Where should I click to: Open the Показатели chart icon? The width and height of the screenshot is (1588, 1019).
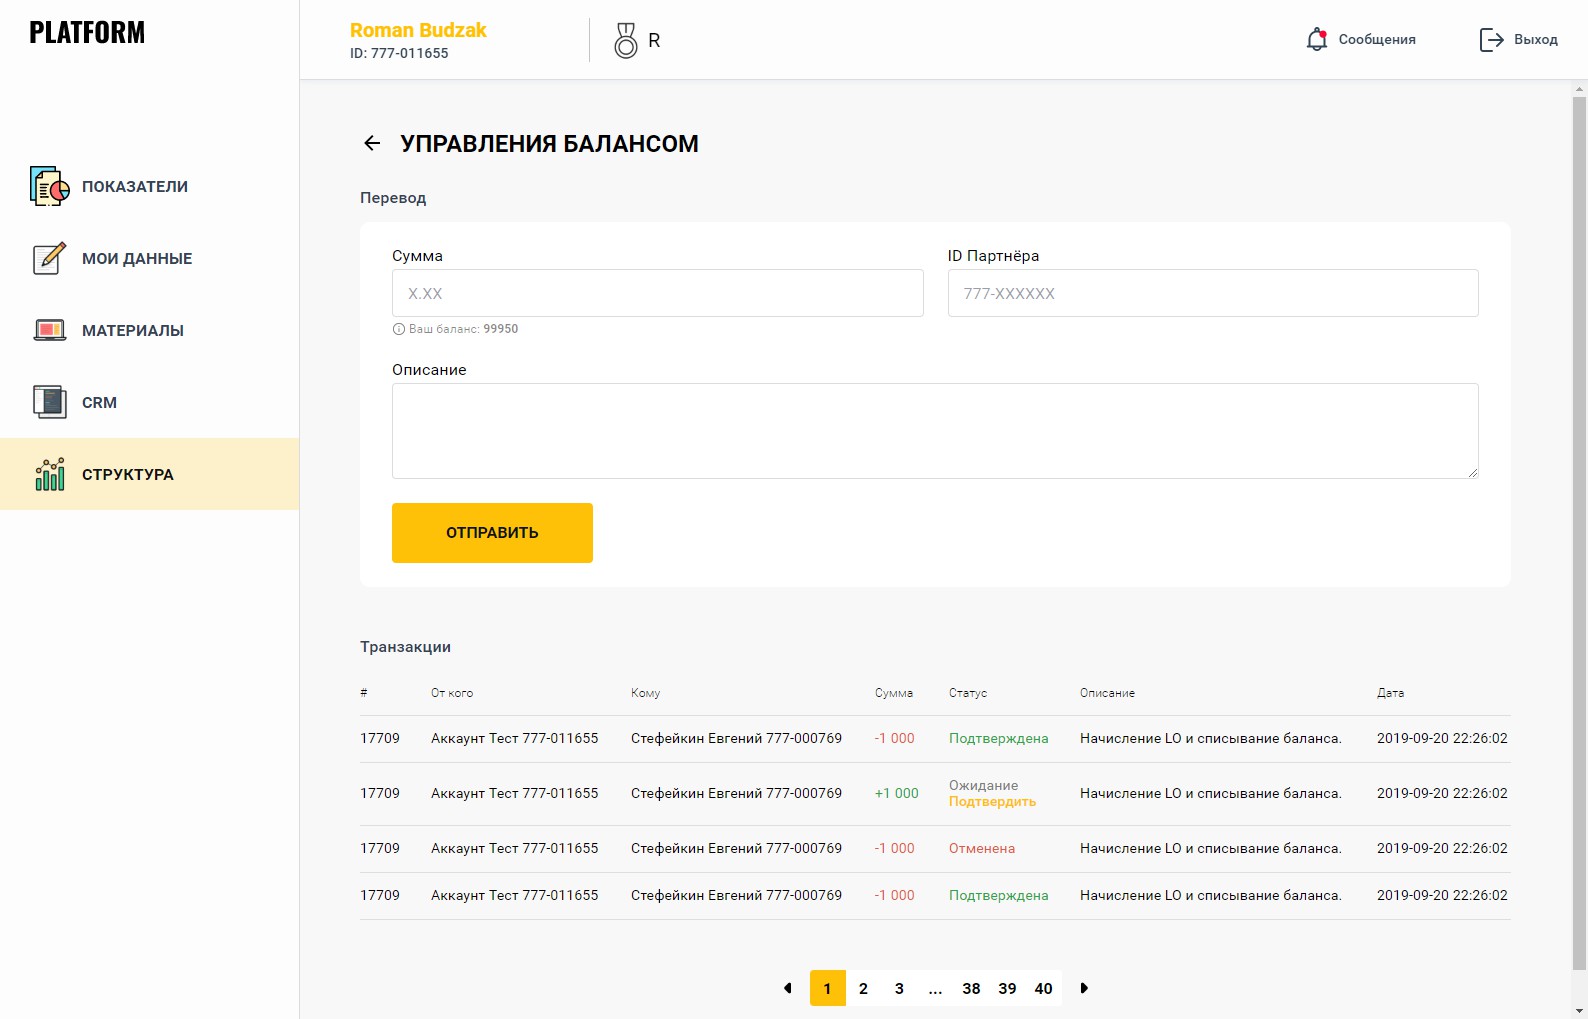point(49,186)
